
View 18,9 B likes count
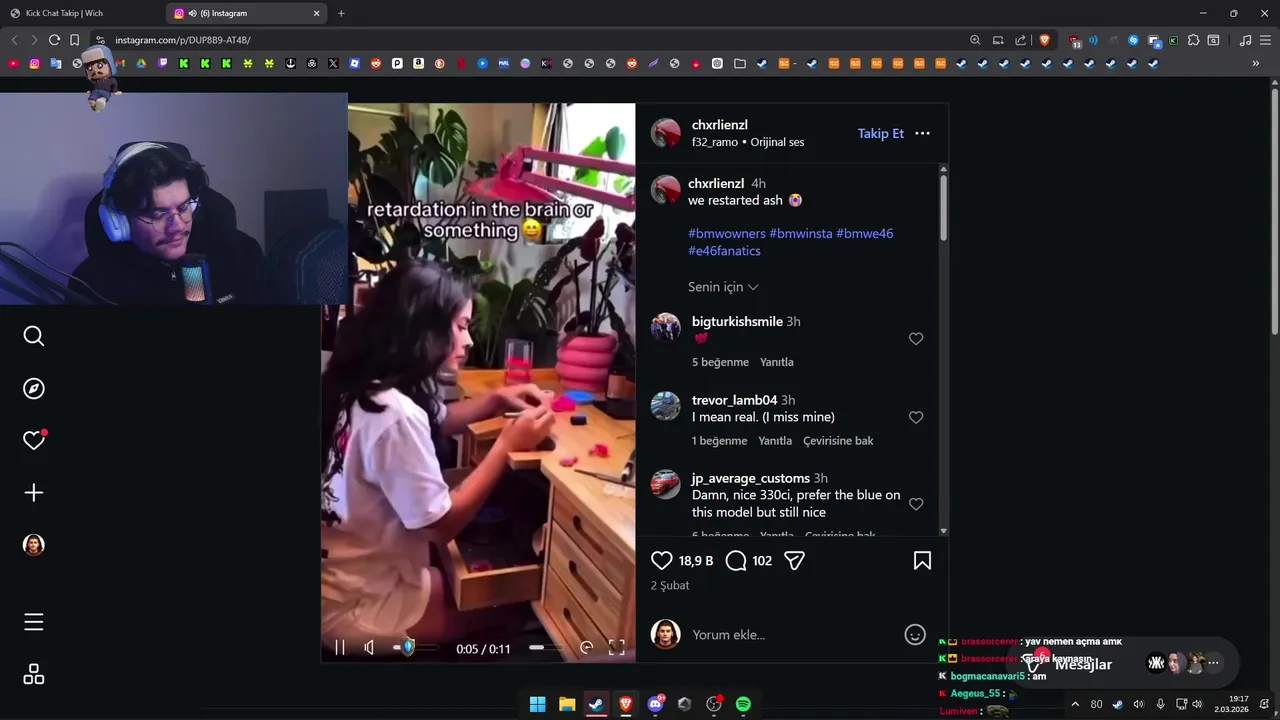click(x=696, y=561)
